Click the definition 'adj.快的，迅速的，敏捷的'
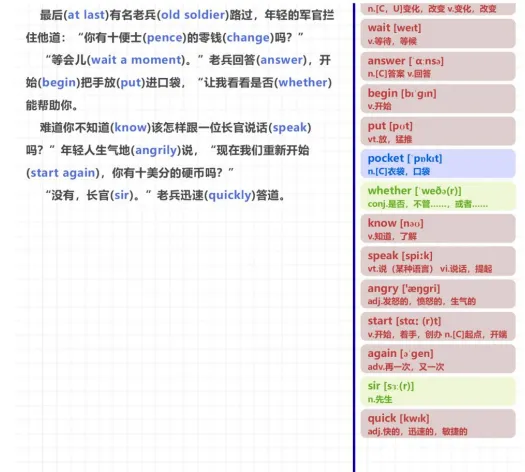This screenshot has width=525, height=472. pos(417,432)
